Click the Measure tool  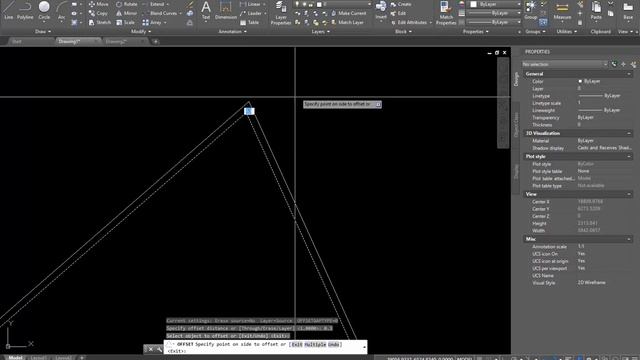[x=562, y=10]
